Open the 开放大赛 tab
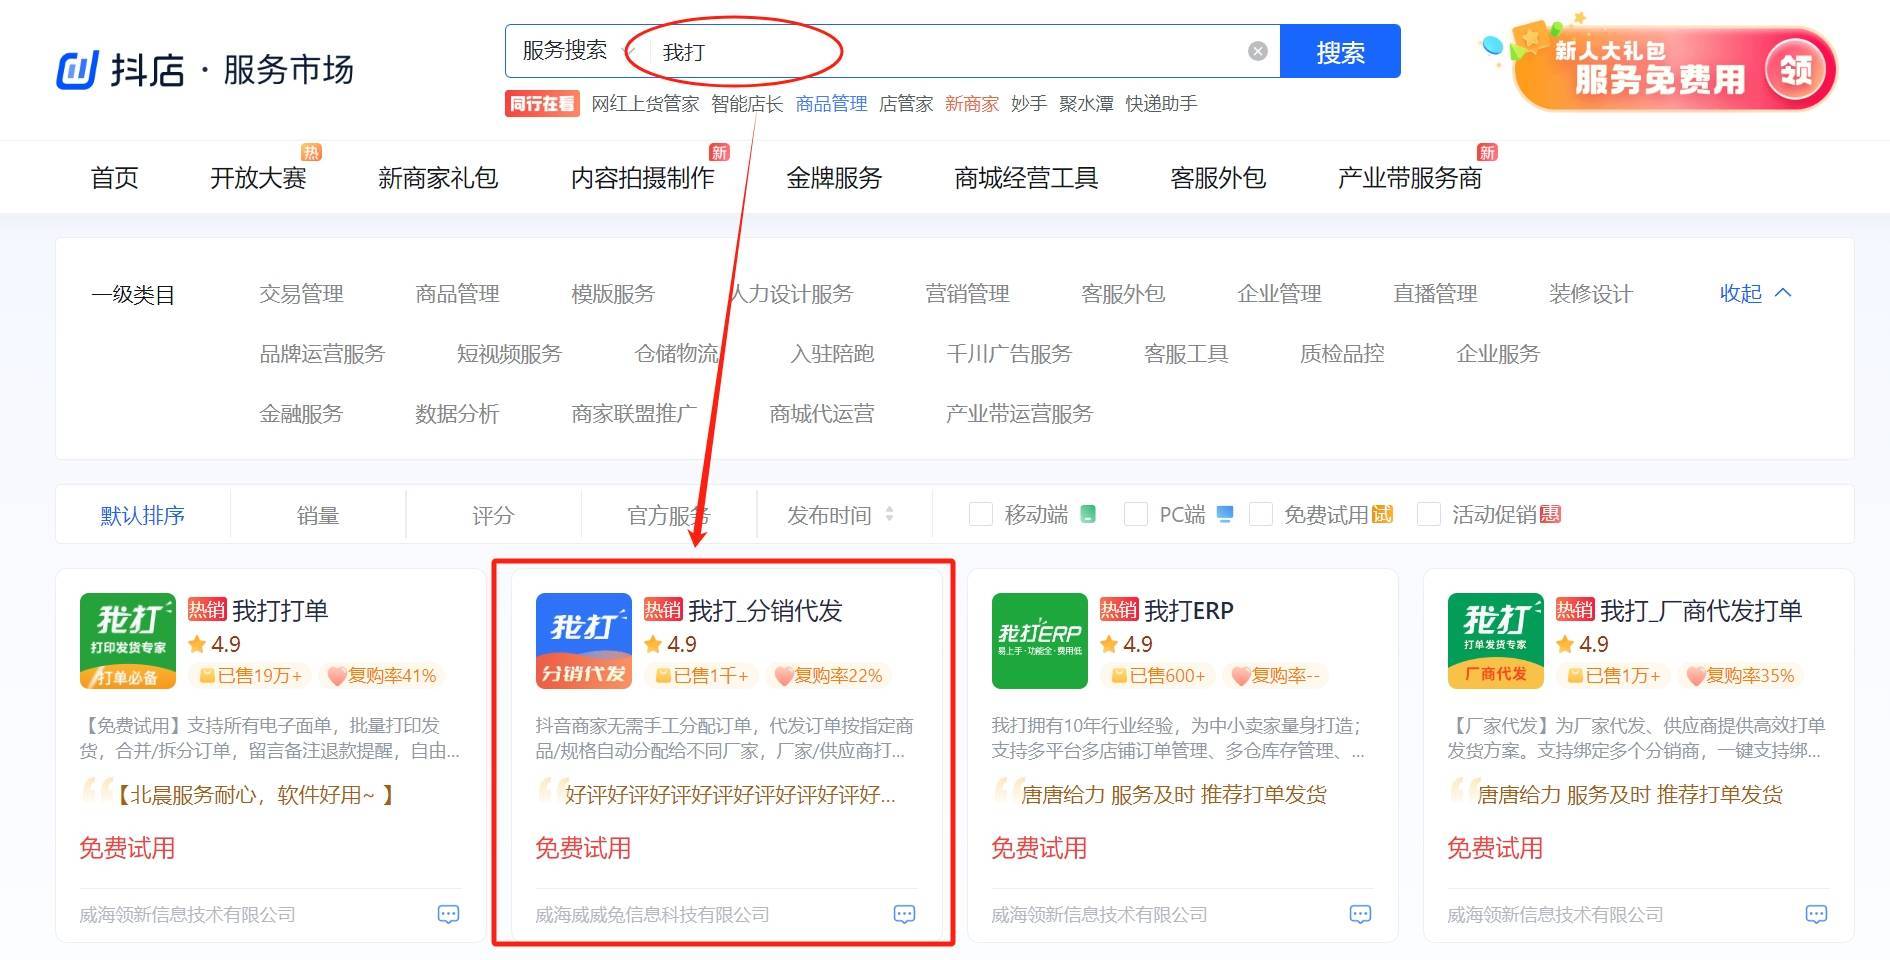 click(x=258, y=178)
